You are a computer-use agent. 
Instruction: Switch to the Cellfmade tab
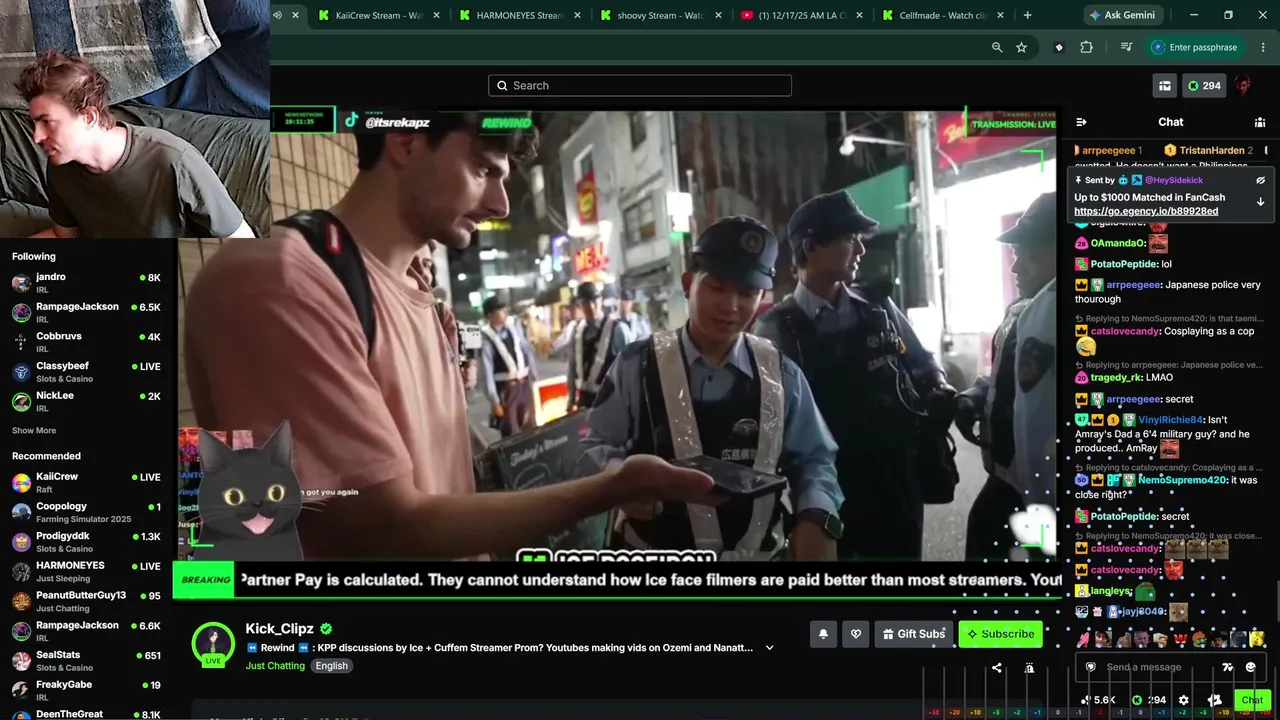point(943,15)
